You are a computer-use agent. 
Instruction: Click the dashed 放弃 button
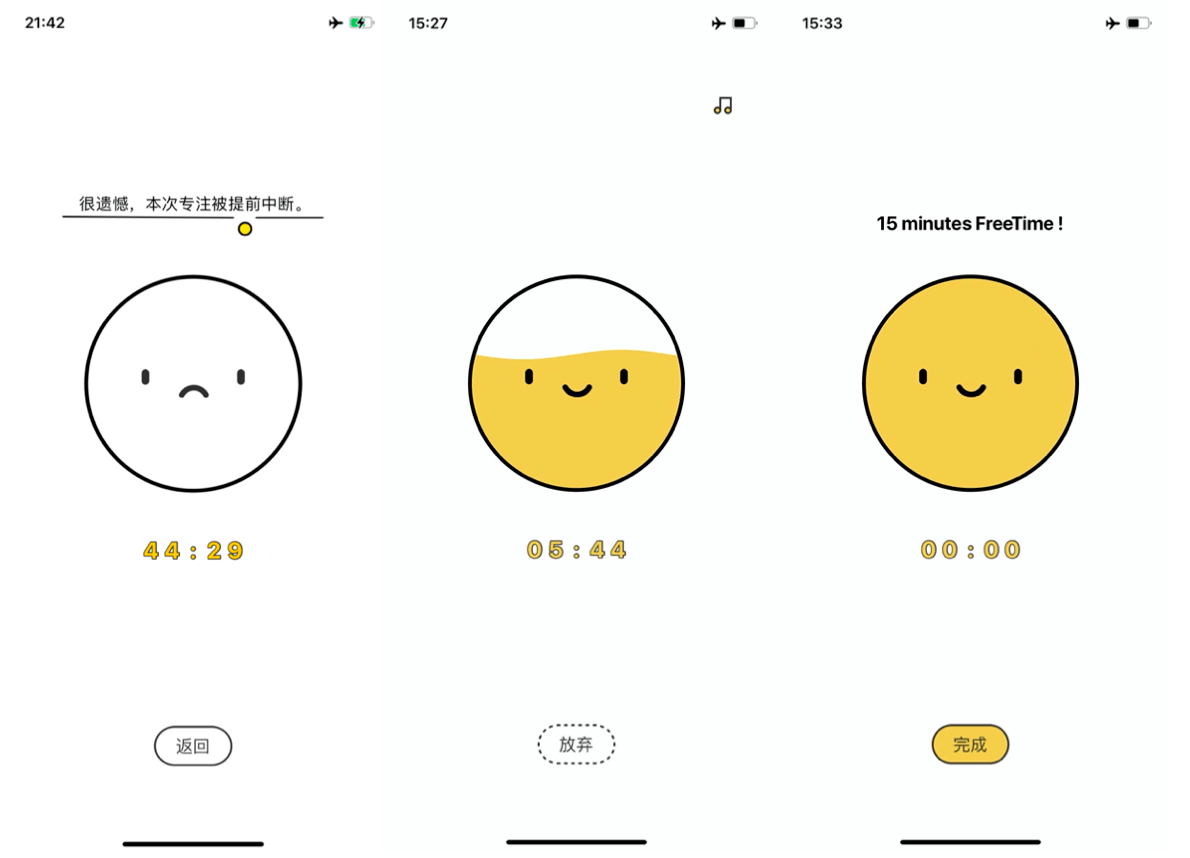tap(576, 744)
